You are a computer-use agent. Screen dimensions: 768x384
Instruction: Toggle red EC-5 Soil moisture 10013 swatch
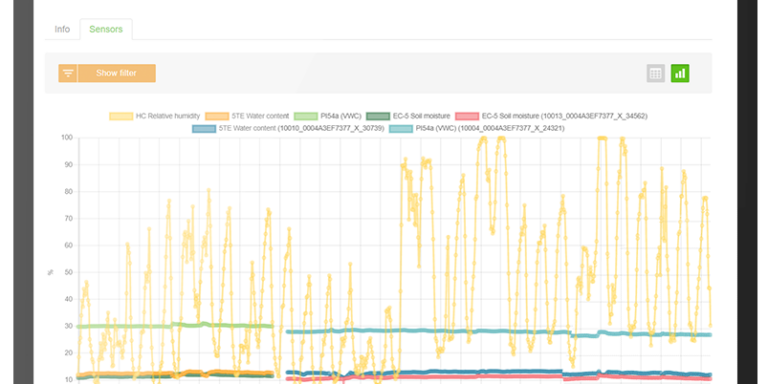[467, 116]
